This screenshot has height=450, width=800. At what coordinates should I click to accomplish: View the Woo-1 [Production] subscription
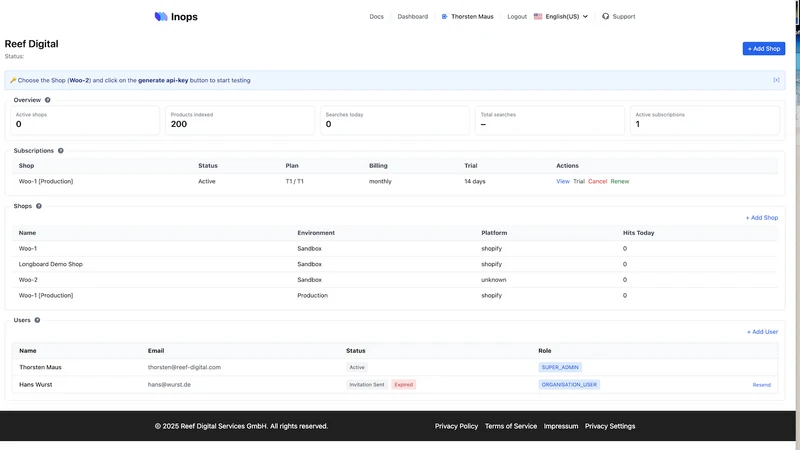point(563,181)
